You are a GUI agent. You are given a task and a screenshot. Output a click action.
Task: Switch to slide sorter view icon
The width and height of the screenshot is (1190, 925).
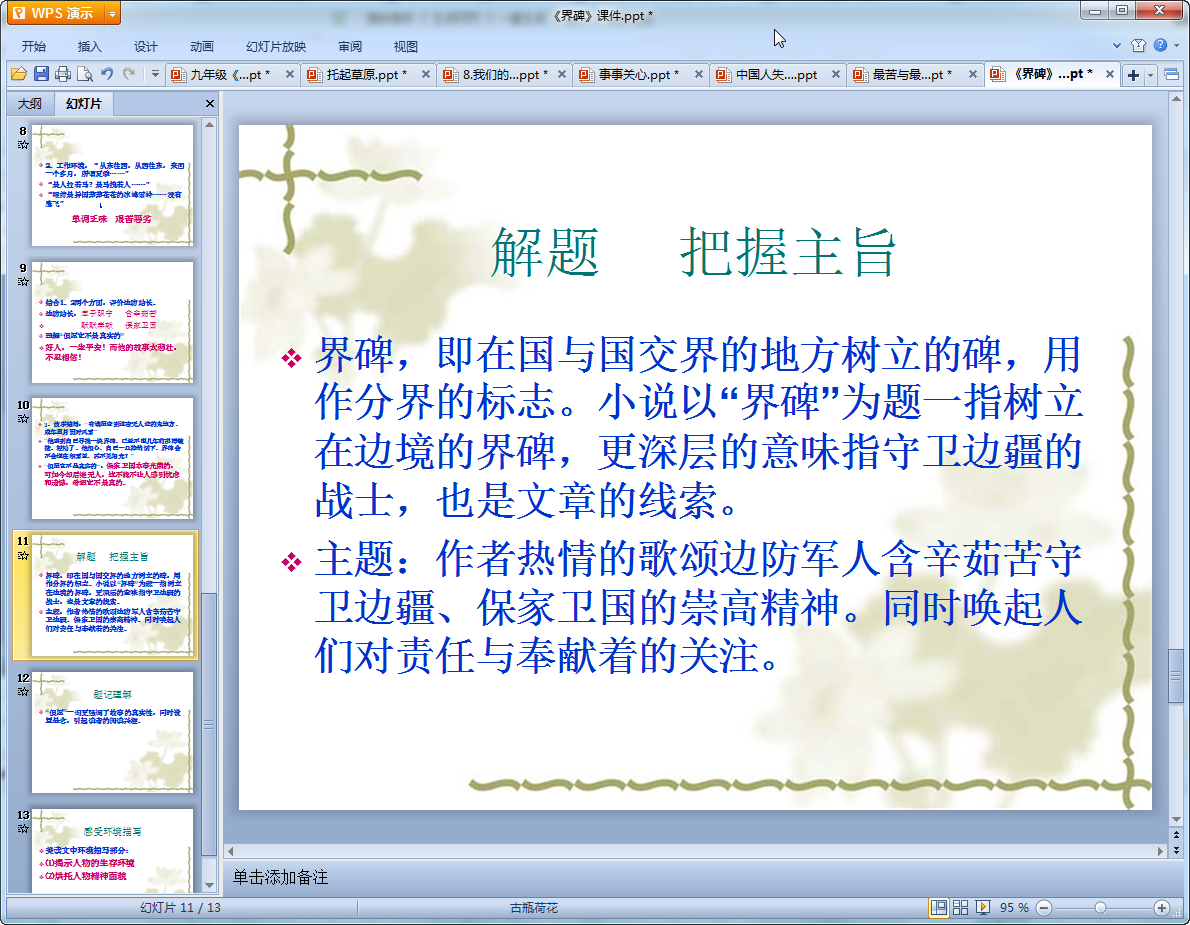(x=960, y=908)
